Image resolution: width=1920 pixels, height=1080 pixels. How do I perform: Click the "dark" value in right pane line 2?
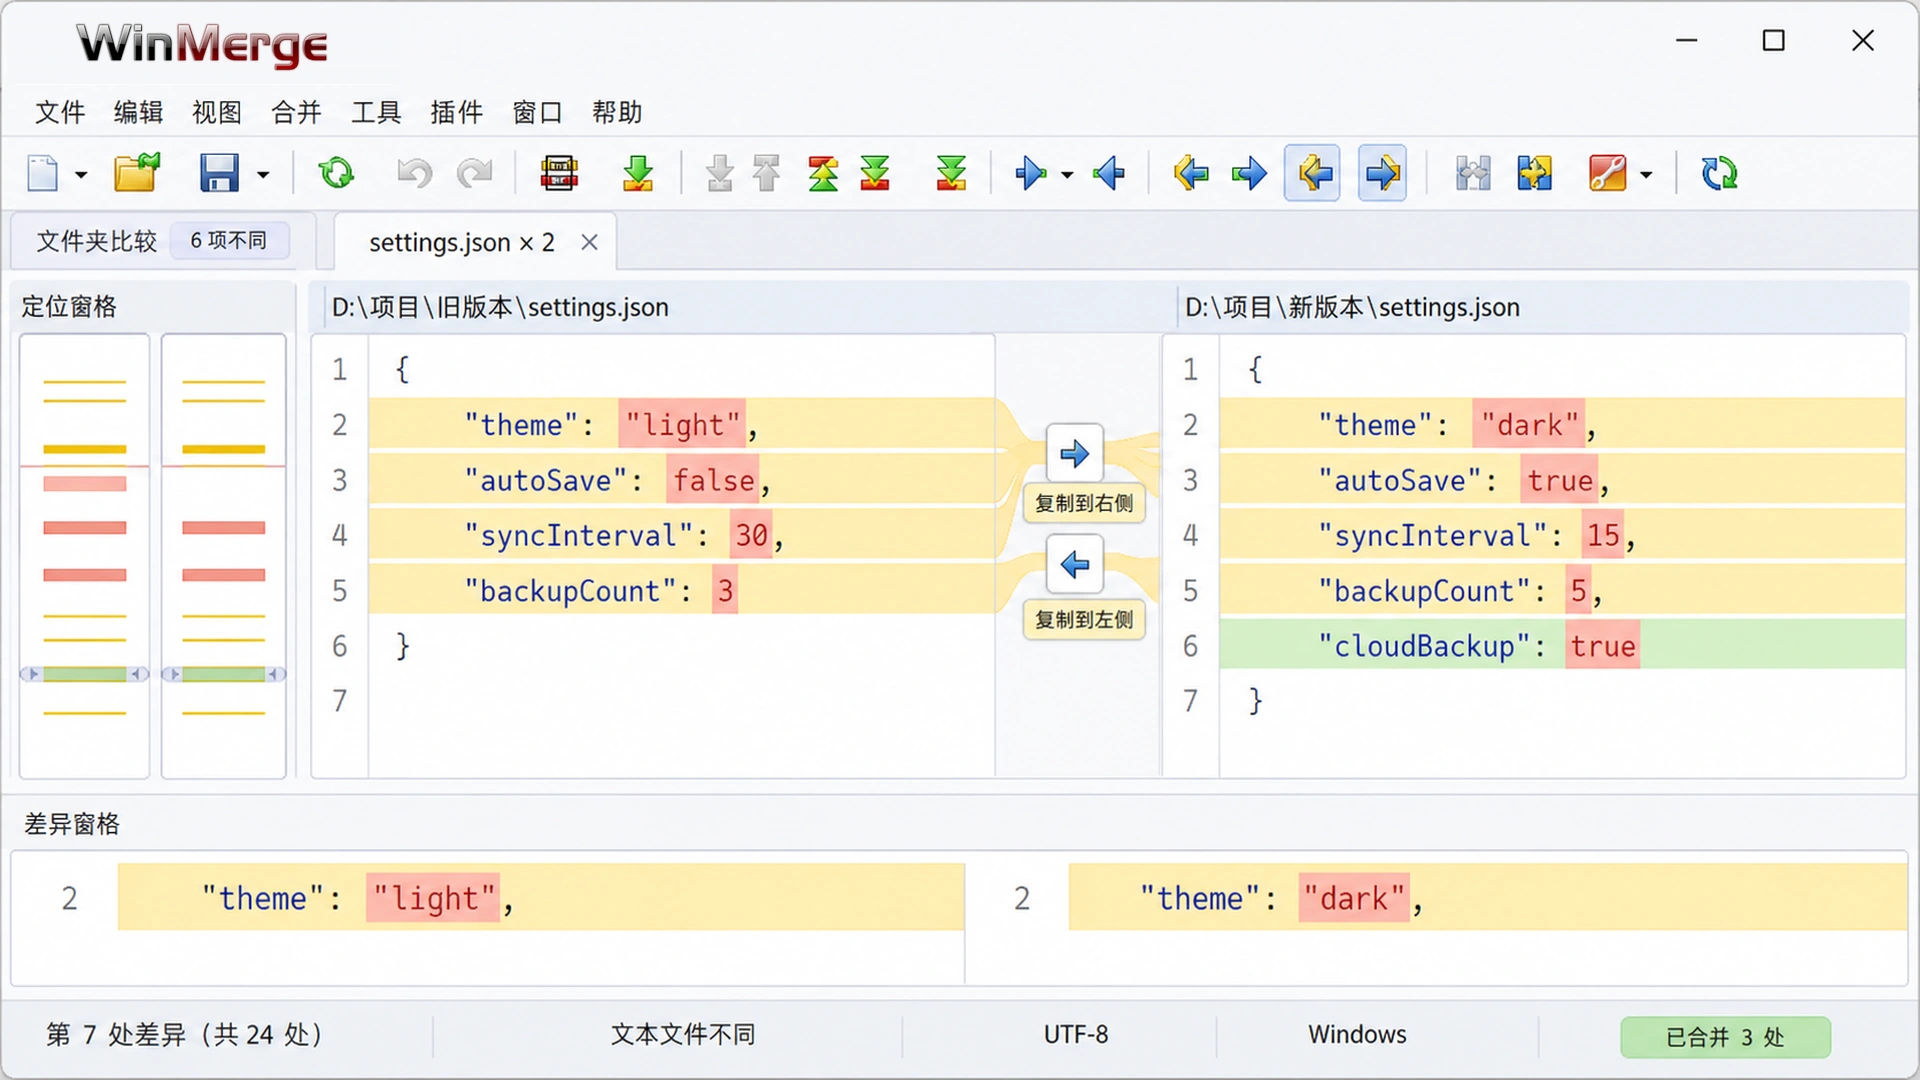[x=1530, y=425]
